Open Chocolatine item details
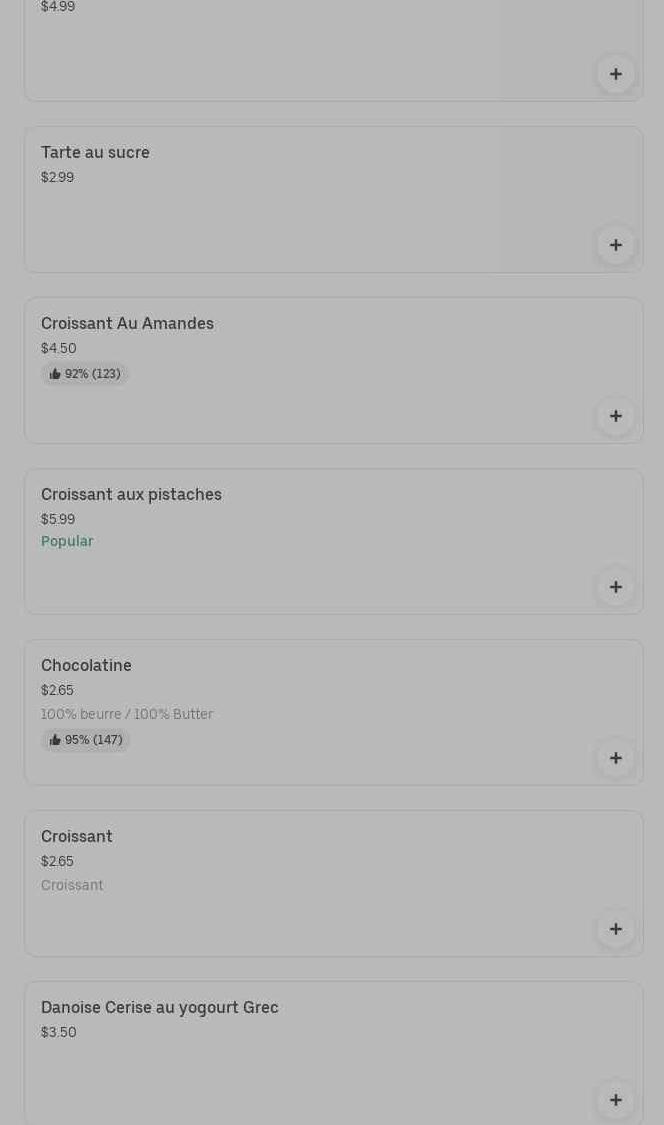This screenshot has height=1125, width=664. (86, 666)
